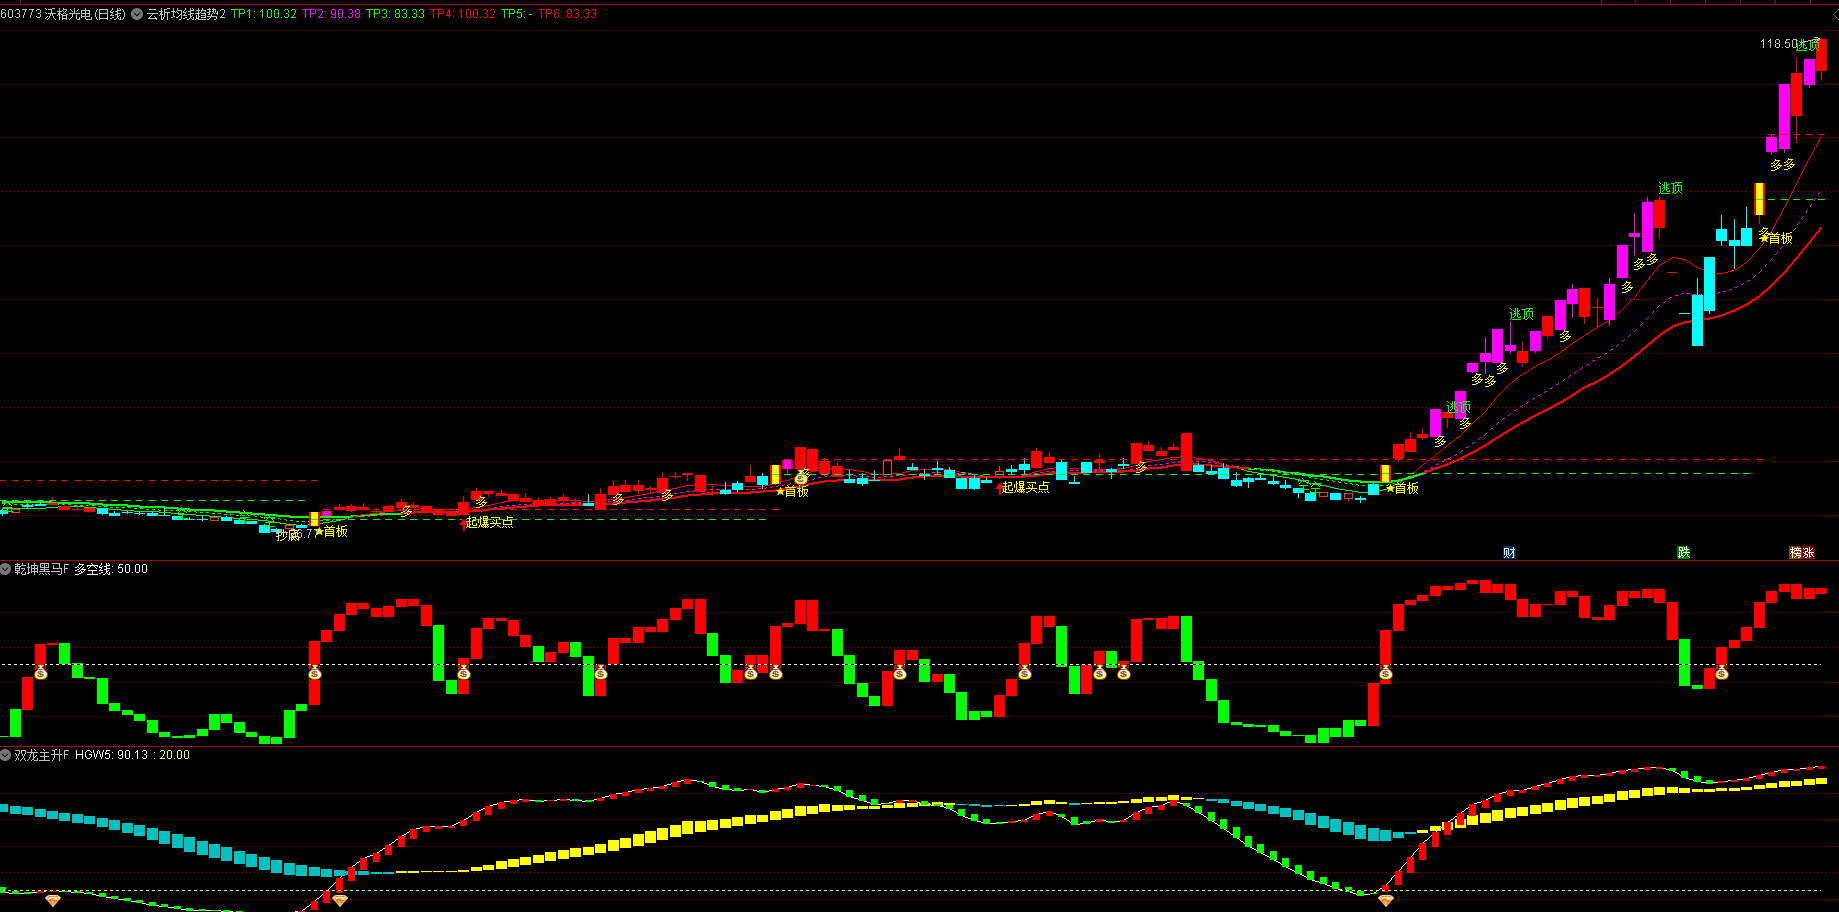
Task: Click the magenta TP2: 90.38 value
Action: tap(331, 14)
